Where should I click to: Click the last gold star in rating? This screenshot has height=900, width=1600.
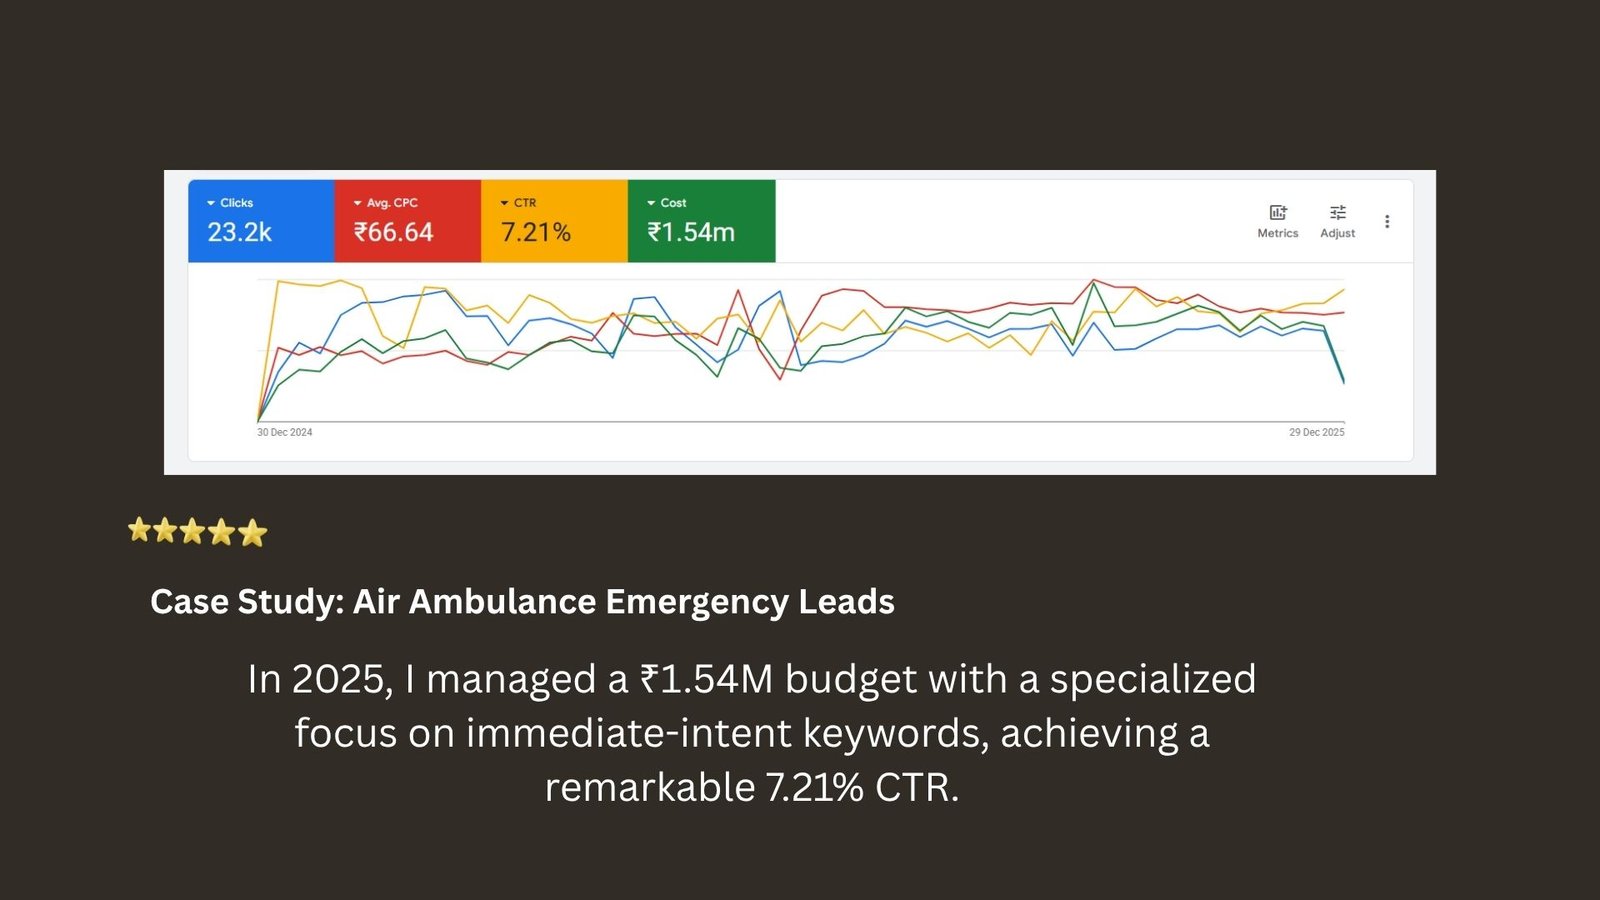[253, 533]
